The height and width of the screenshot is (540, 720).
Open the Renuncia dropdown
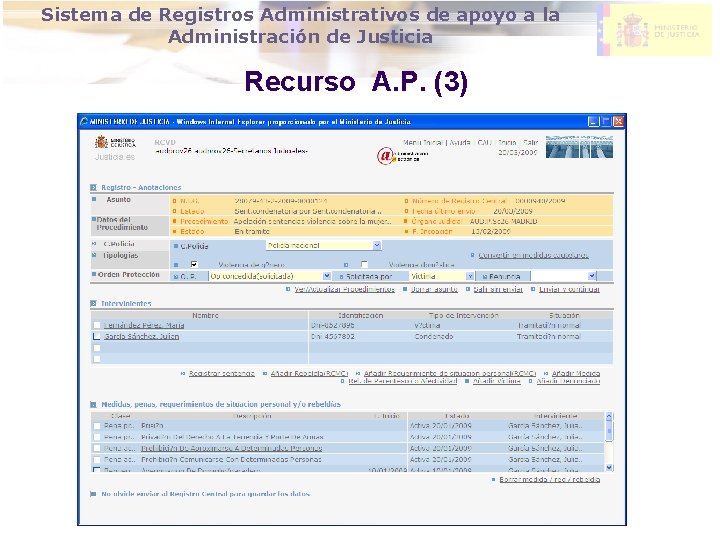point(563,276)
